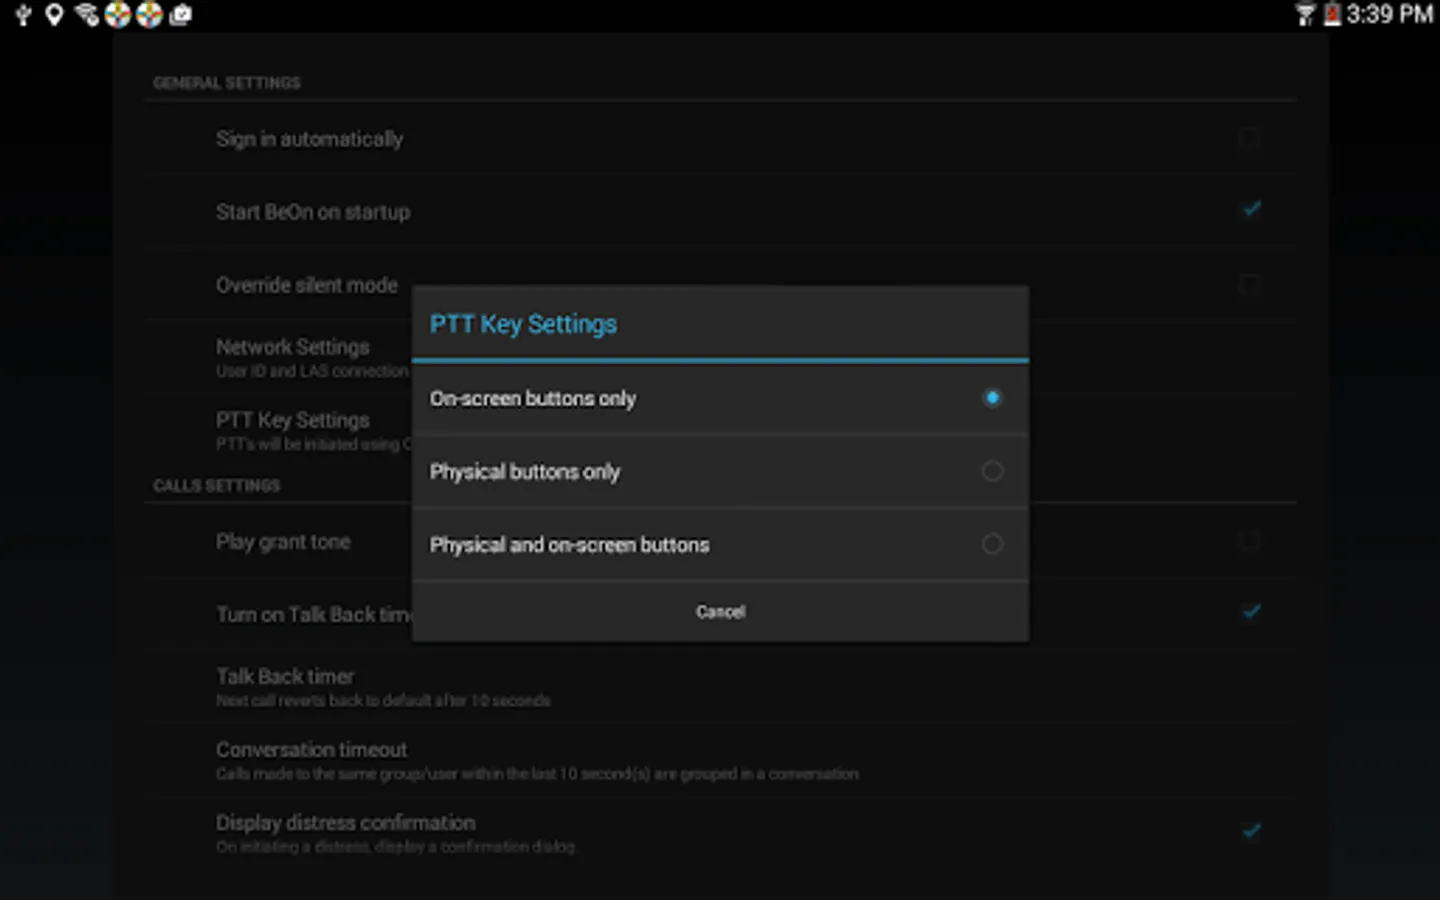
Task: Tap the signal strength icon
Action: 1304,15
